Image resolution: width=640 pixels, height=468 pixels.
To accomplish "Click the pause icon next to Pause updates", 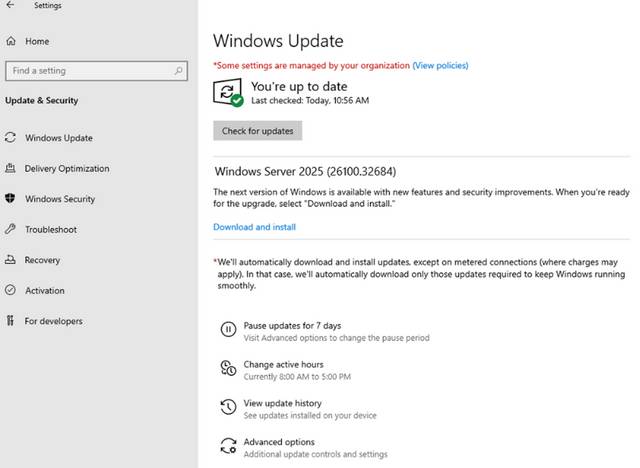I will tap(228, 329).
